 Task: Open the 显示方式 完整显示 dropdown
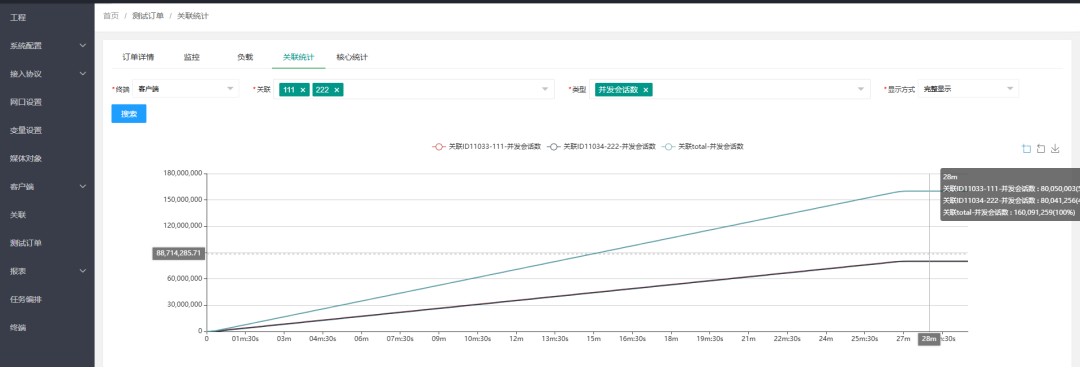point(969,89)
